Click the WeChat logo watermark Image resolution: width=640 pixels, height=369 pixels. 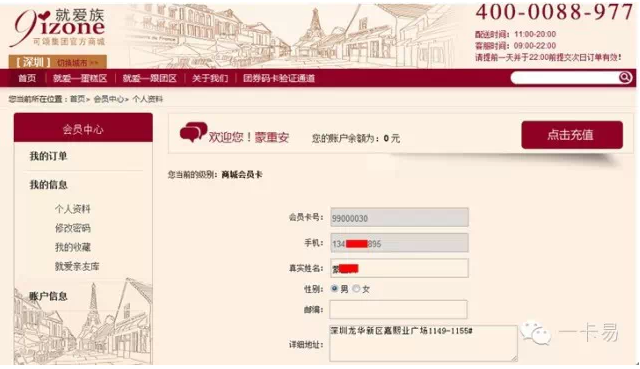tap(535, 333)
